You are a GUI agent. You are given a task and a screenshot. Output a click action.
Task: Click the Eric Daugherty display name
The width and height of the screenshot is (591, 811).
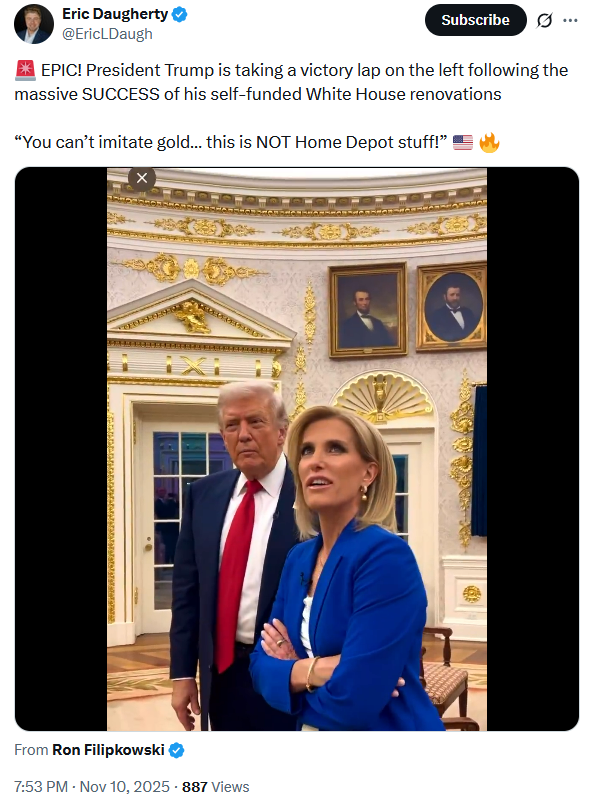115,14
